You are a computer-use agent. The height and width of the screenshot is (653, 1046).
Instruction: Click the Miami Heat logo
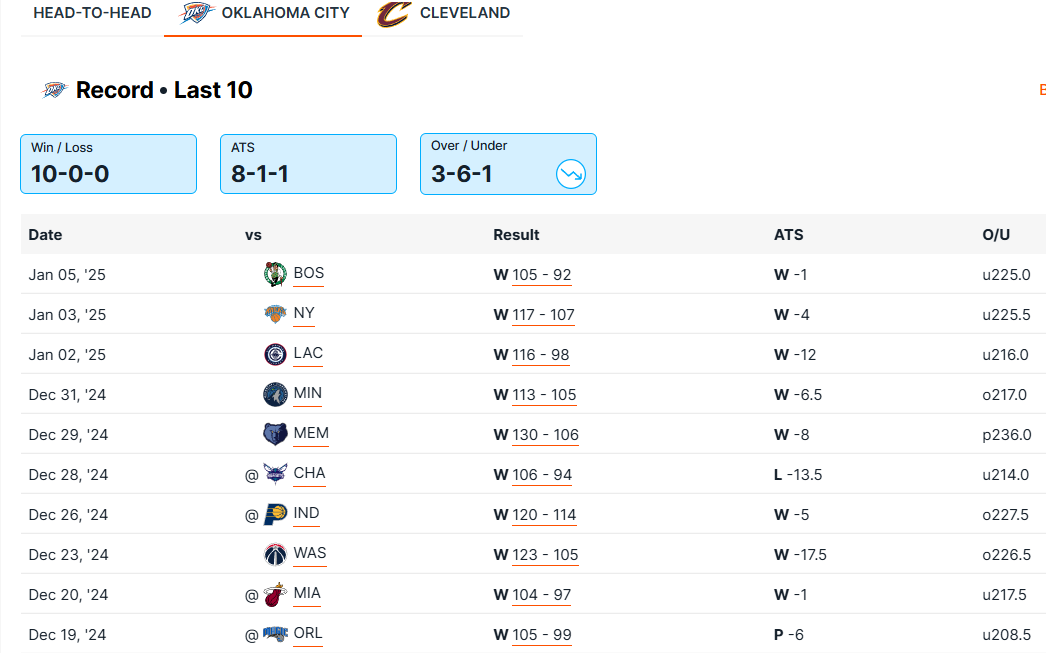[x=275, y=594]
